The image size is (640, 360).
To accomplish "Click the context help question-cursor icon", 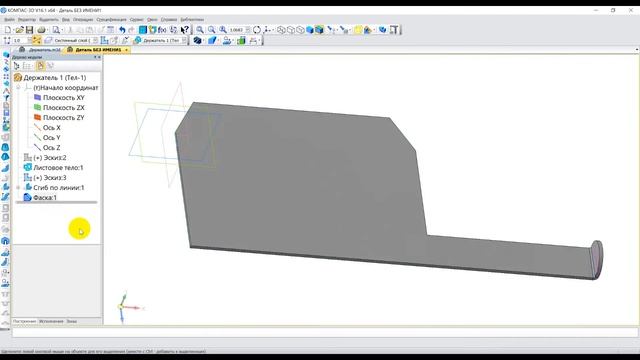I will click(x=184, y=30).
